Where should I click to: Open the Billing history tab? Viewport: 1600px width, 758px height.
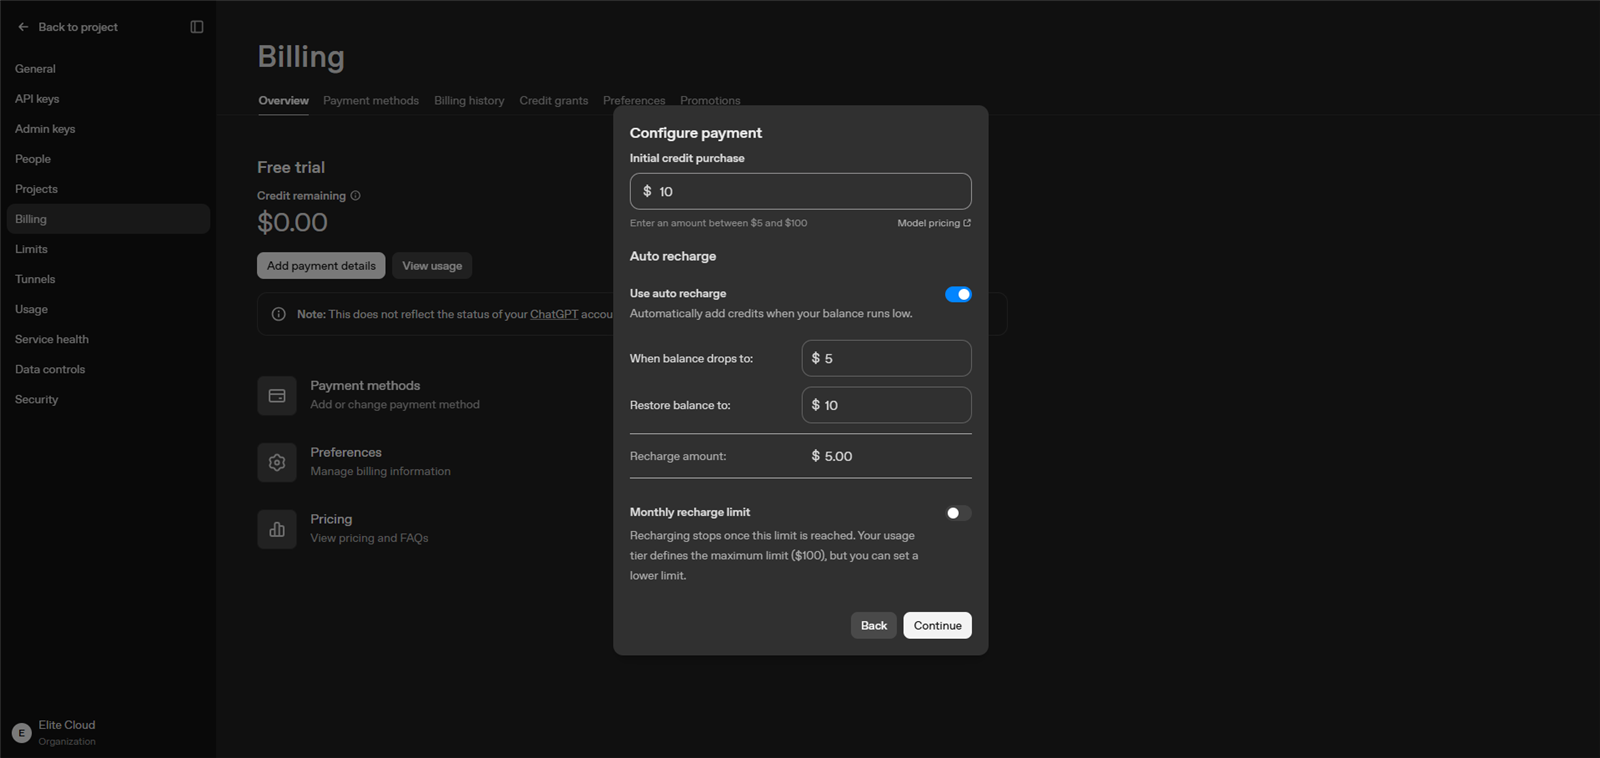click(469, 101)
